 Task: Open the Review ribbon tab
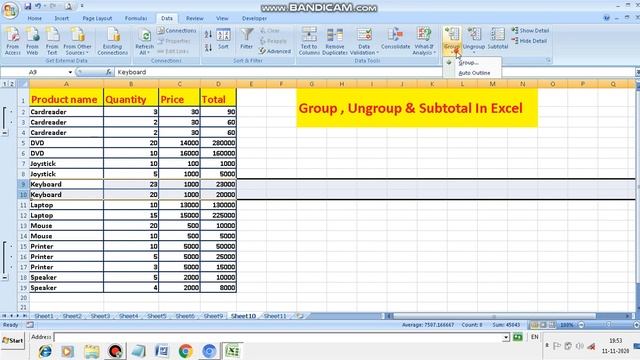click(195, 18)
